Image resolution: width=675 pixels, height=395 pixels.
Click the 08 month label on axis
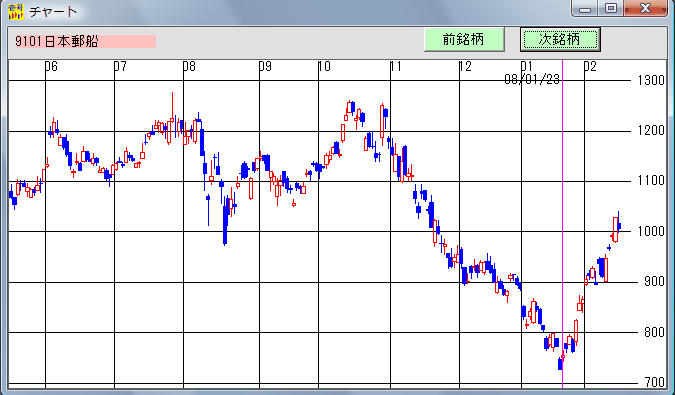click(x=189, y=66)
